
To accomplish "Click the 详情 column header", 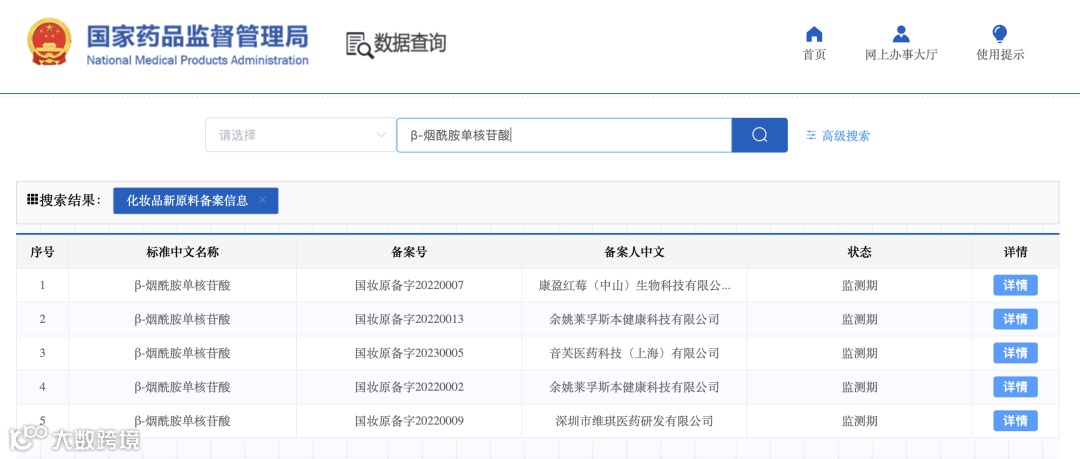I will (1015, 252).
